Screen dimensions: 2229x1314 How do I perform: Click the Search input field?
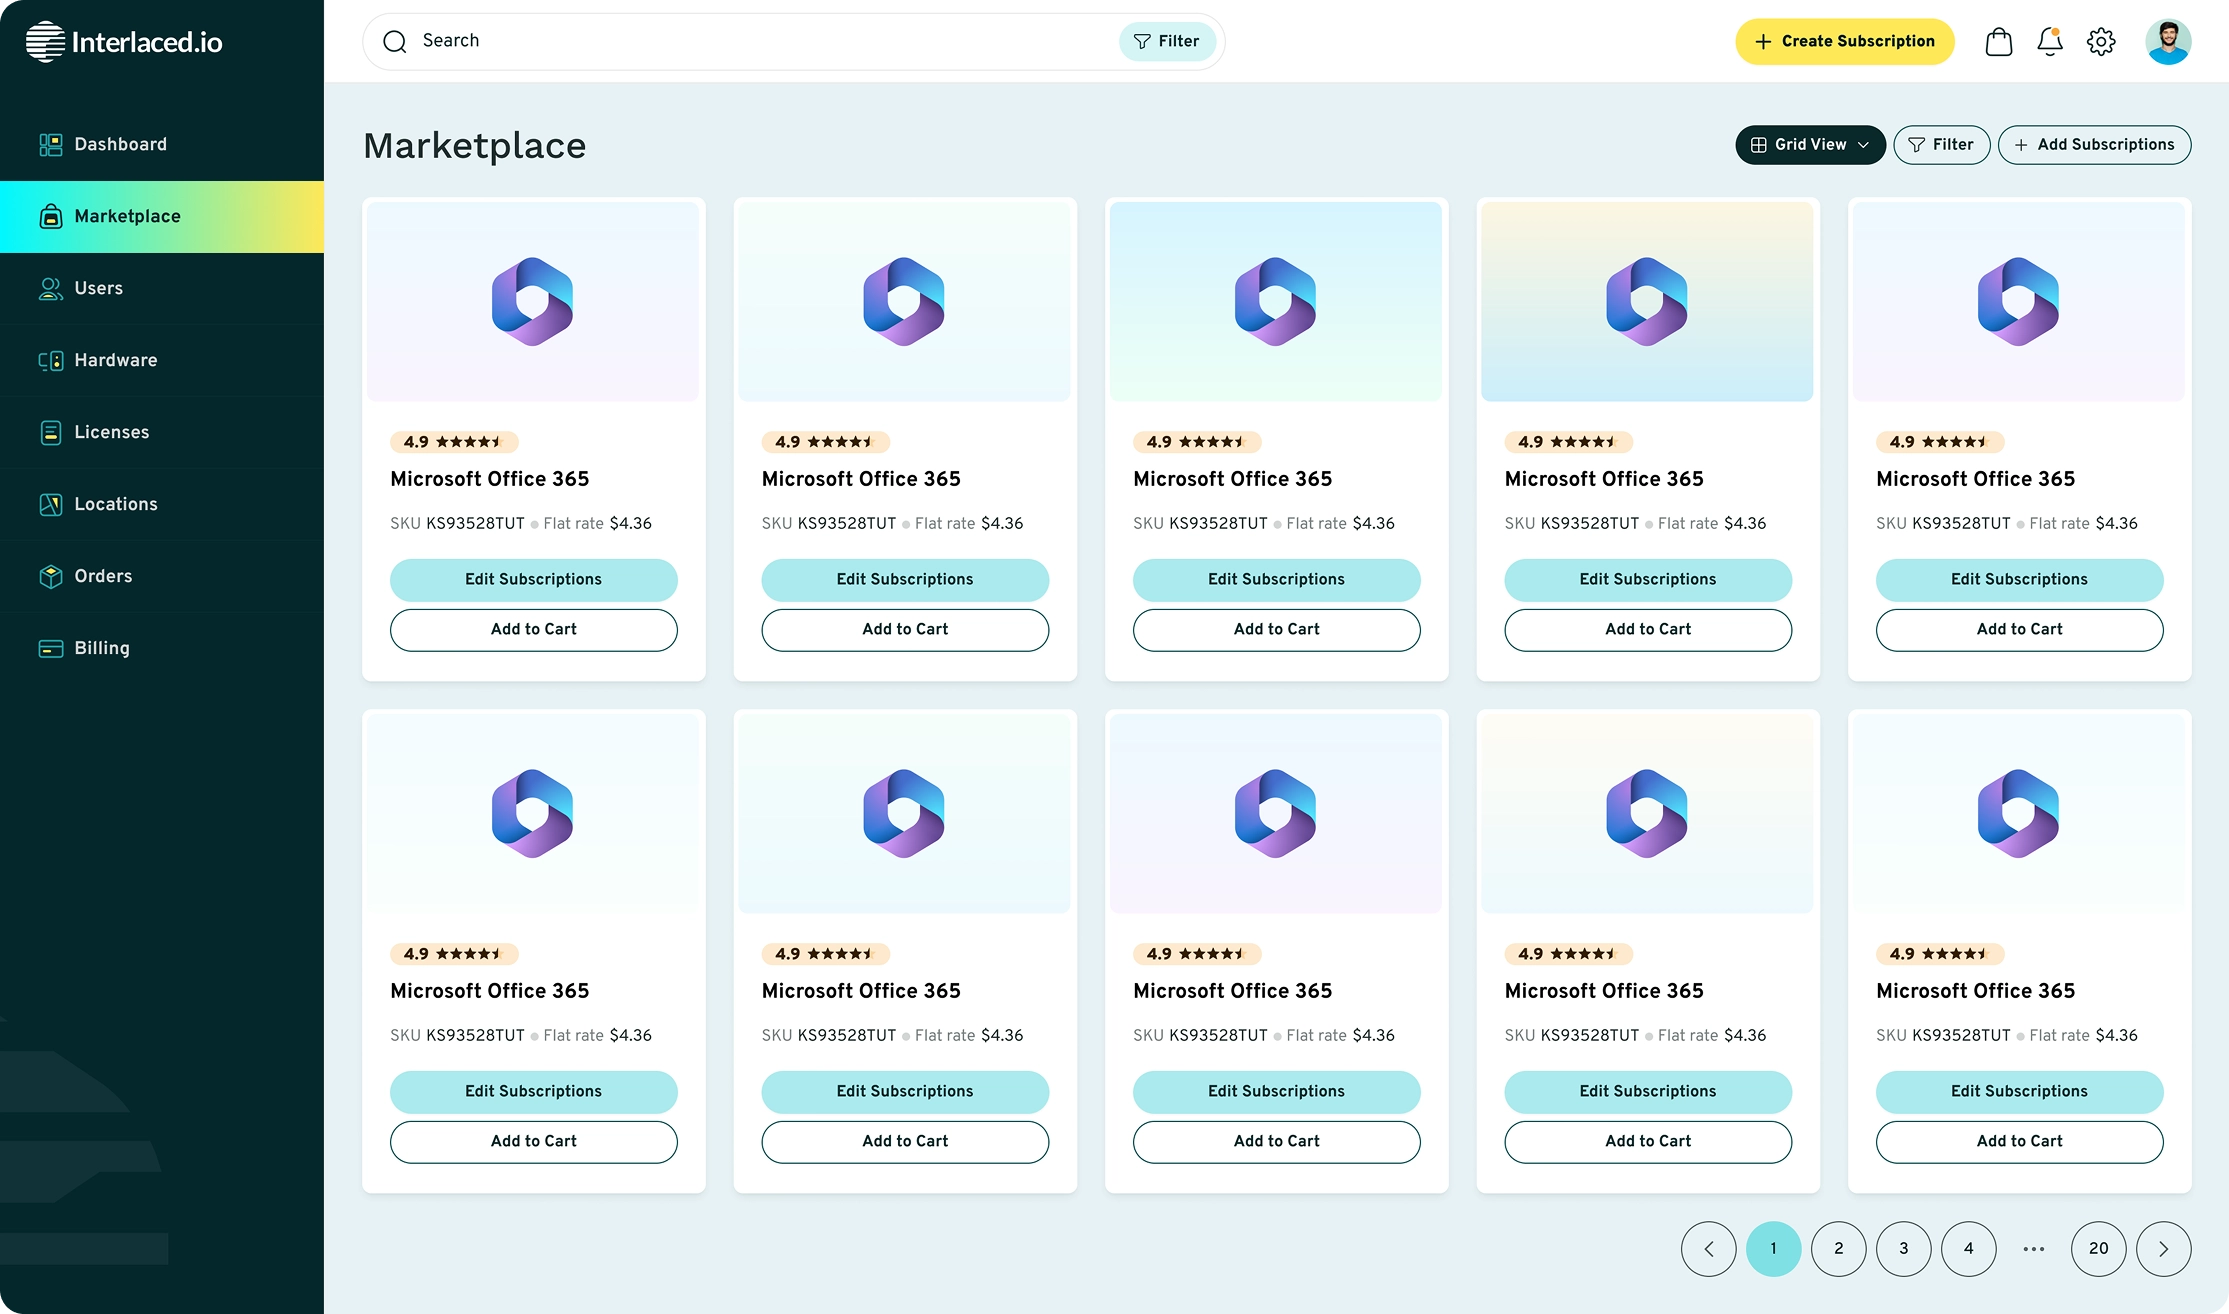tap(760, 41)
